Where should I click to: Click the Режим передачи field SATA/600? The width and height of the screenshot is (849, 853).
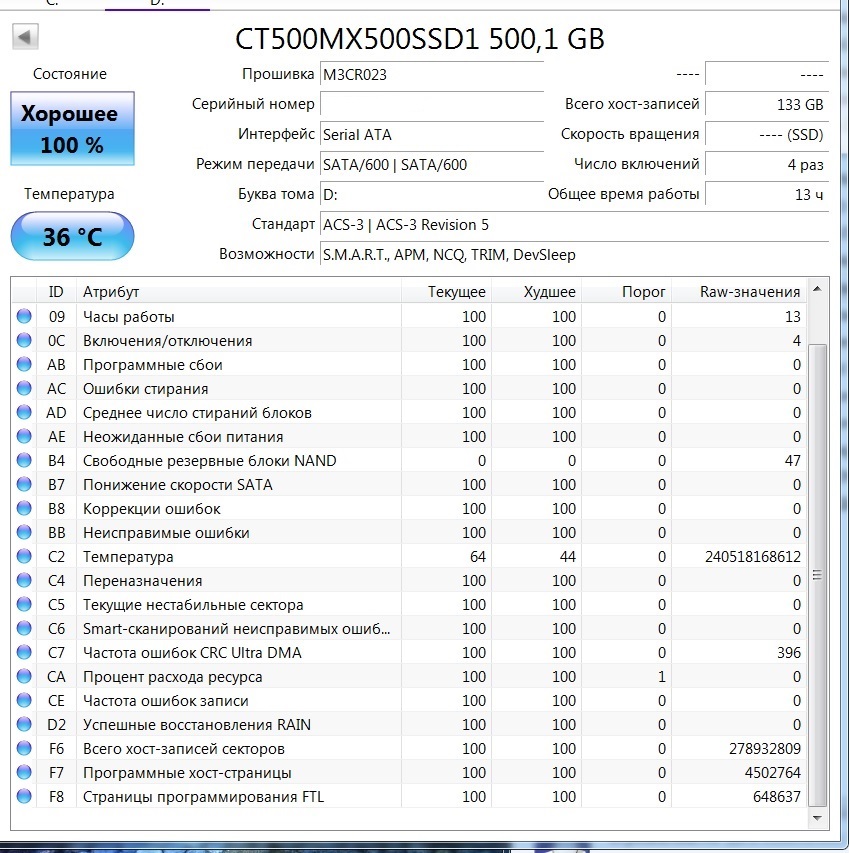click(x=432, y=164)
